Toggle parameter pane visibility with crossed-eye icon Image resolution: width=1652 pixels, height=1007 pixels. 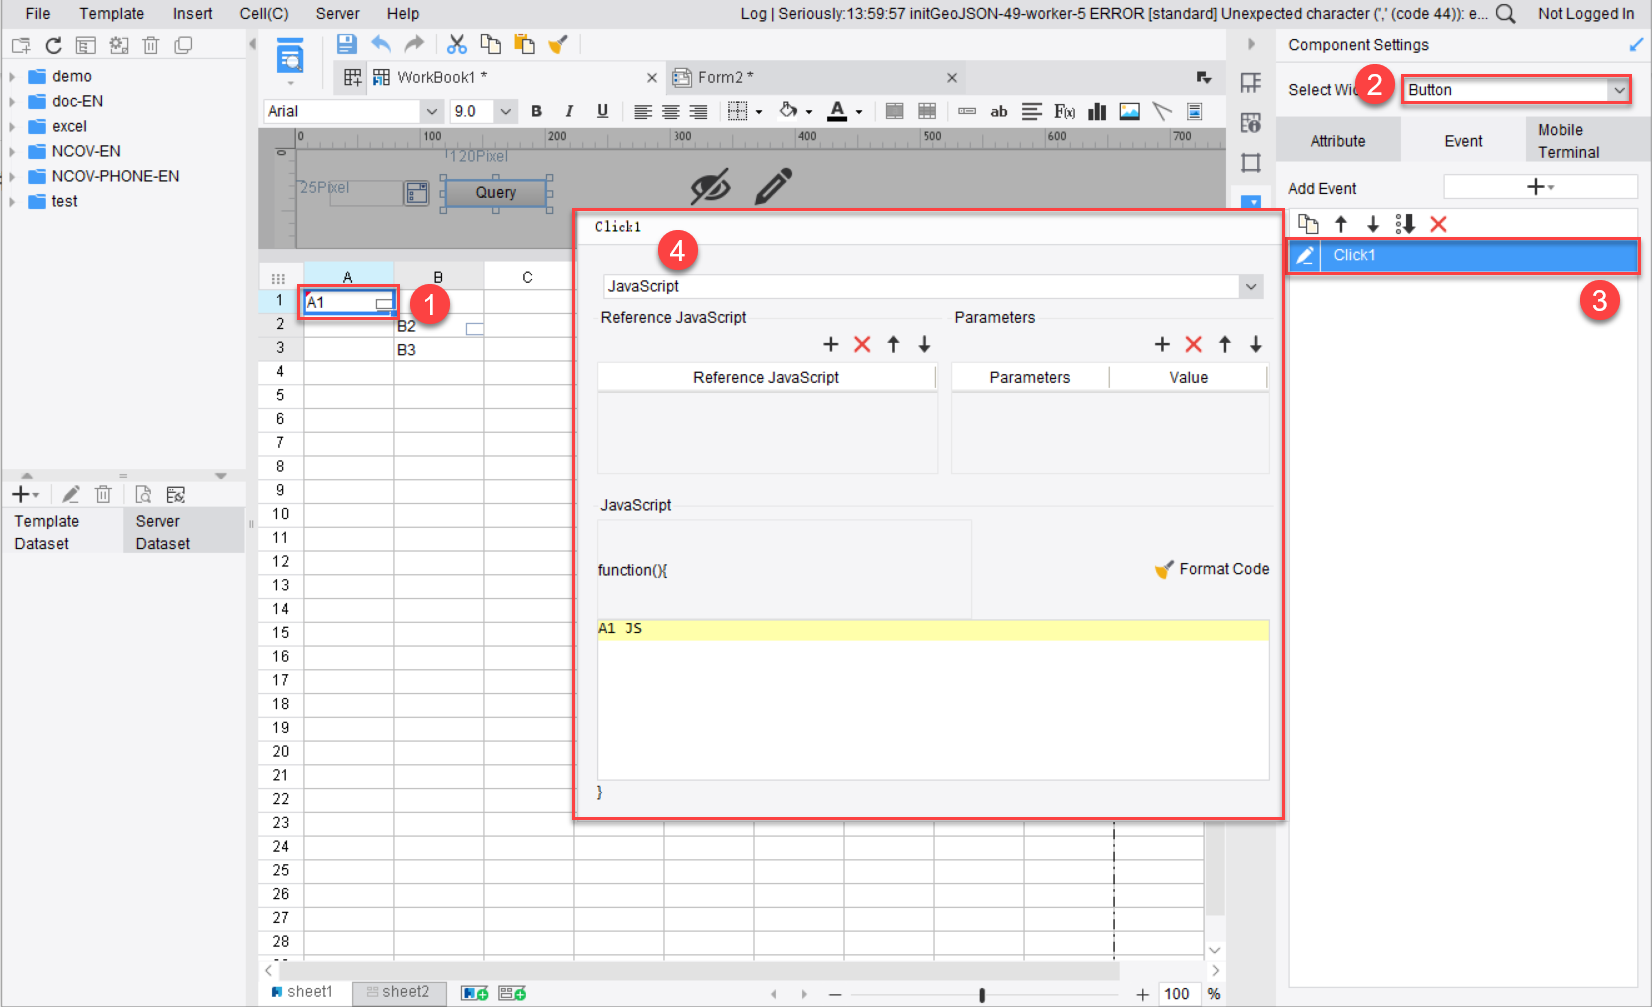(710, 186)
